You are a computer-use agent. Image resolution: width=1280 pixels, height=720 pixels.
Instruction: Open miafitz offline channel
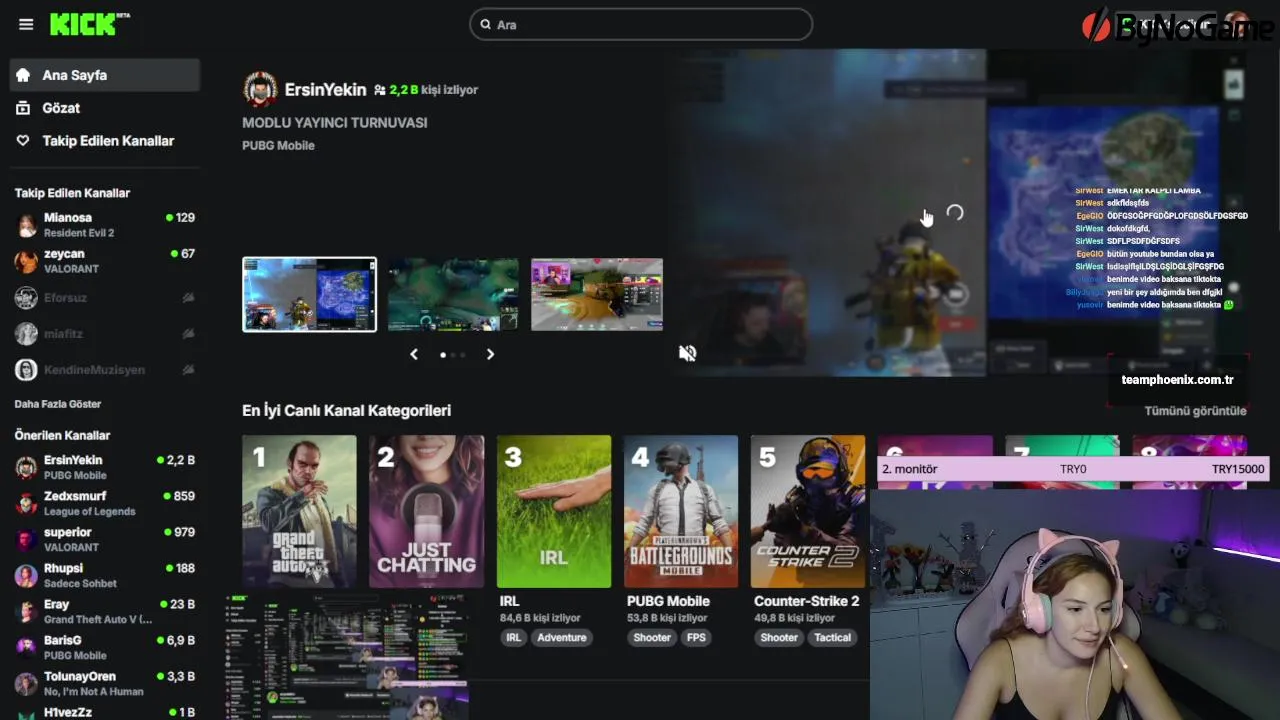pos(105,333)
